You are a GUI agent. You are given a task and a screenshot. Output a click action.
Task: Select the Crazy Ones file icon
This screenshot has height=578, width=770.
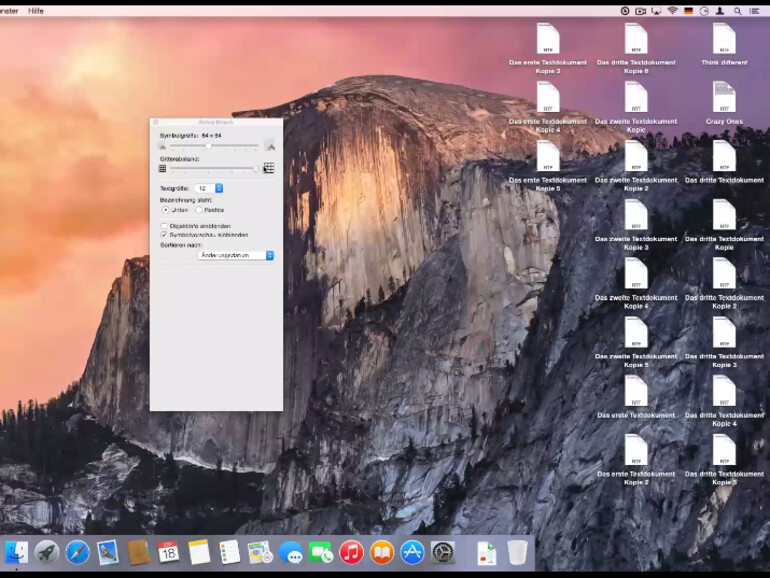point(724,97)
